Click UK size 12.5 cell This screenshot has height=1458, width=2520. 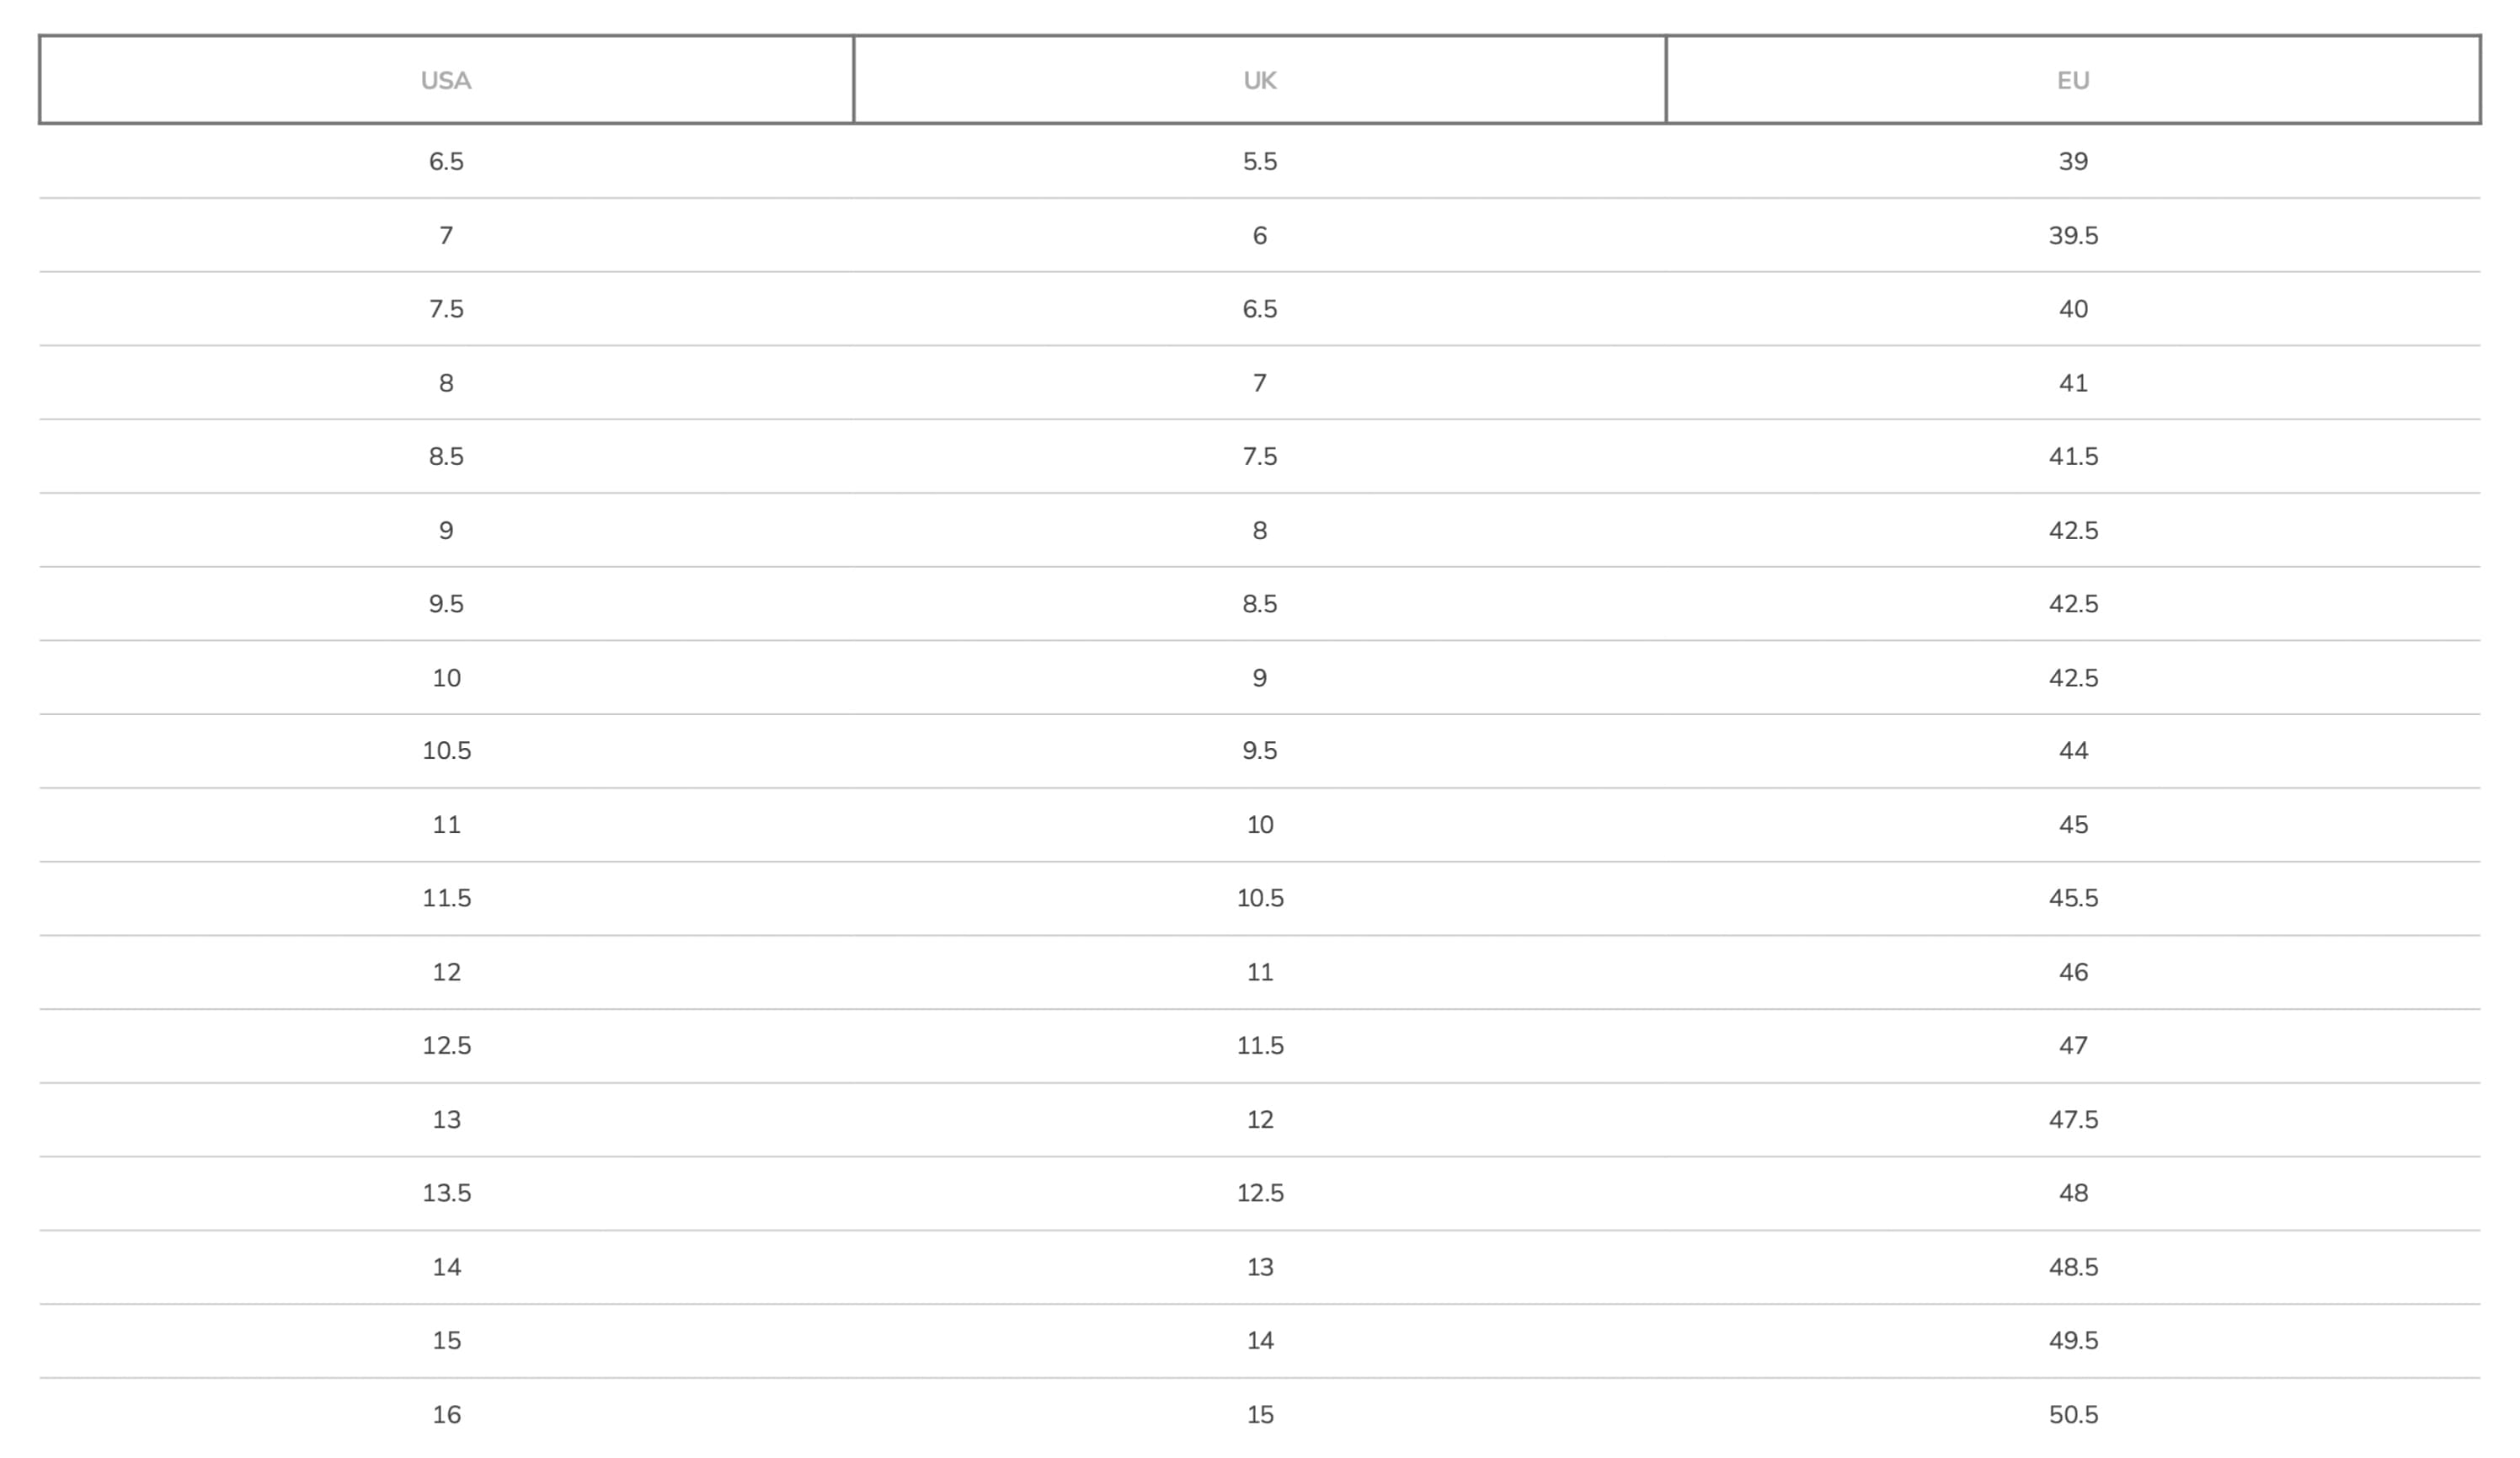(x=1259, y=1193)
